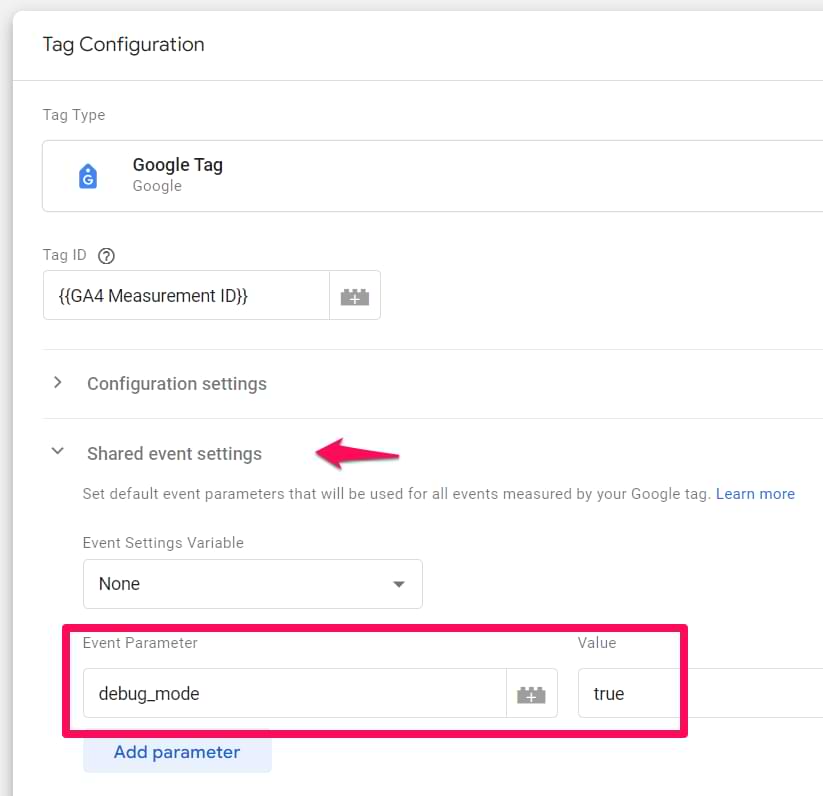Click the debug_mode Event Parameter field
This screenshot has height=796, width=823.
[x=294, y=693]
